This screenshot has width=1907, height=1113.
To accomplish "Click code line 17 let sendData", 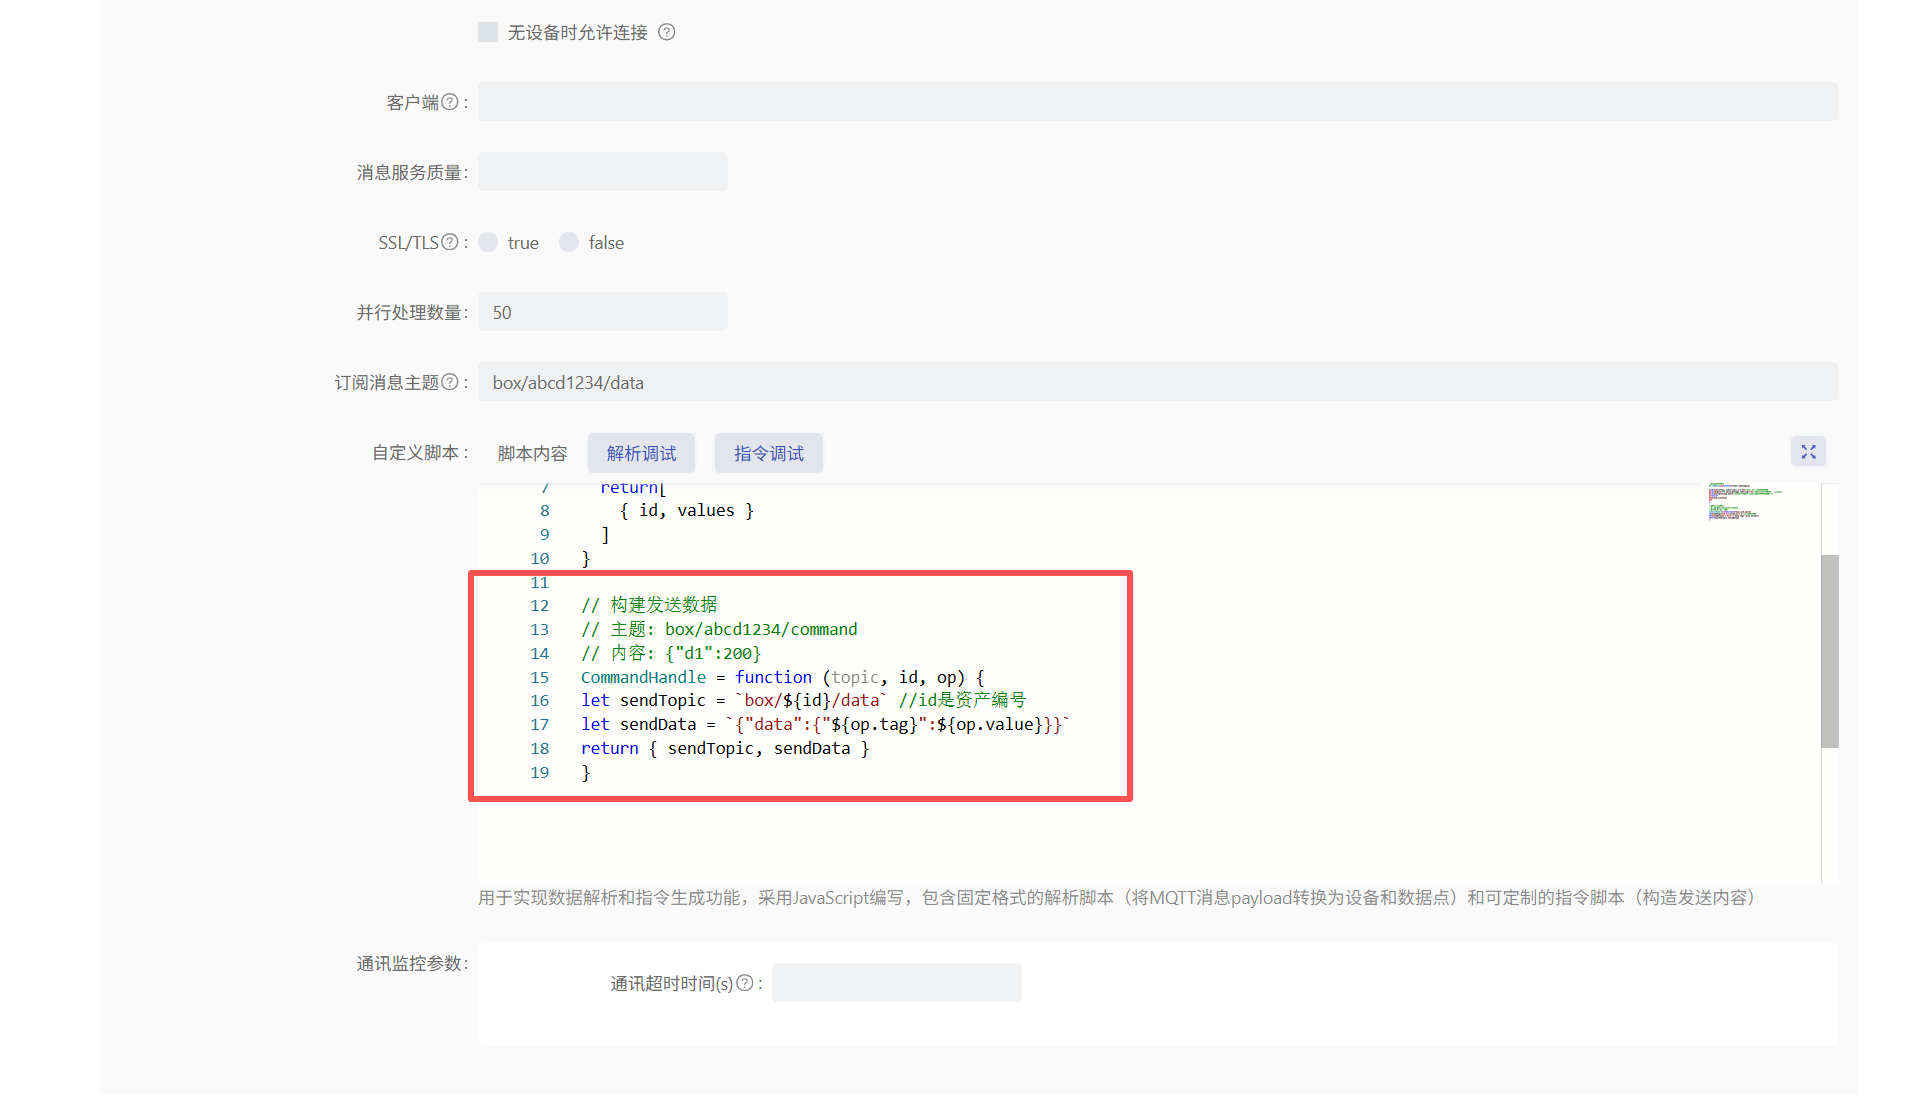I will tap(825, 724).
